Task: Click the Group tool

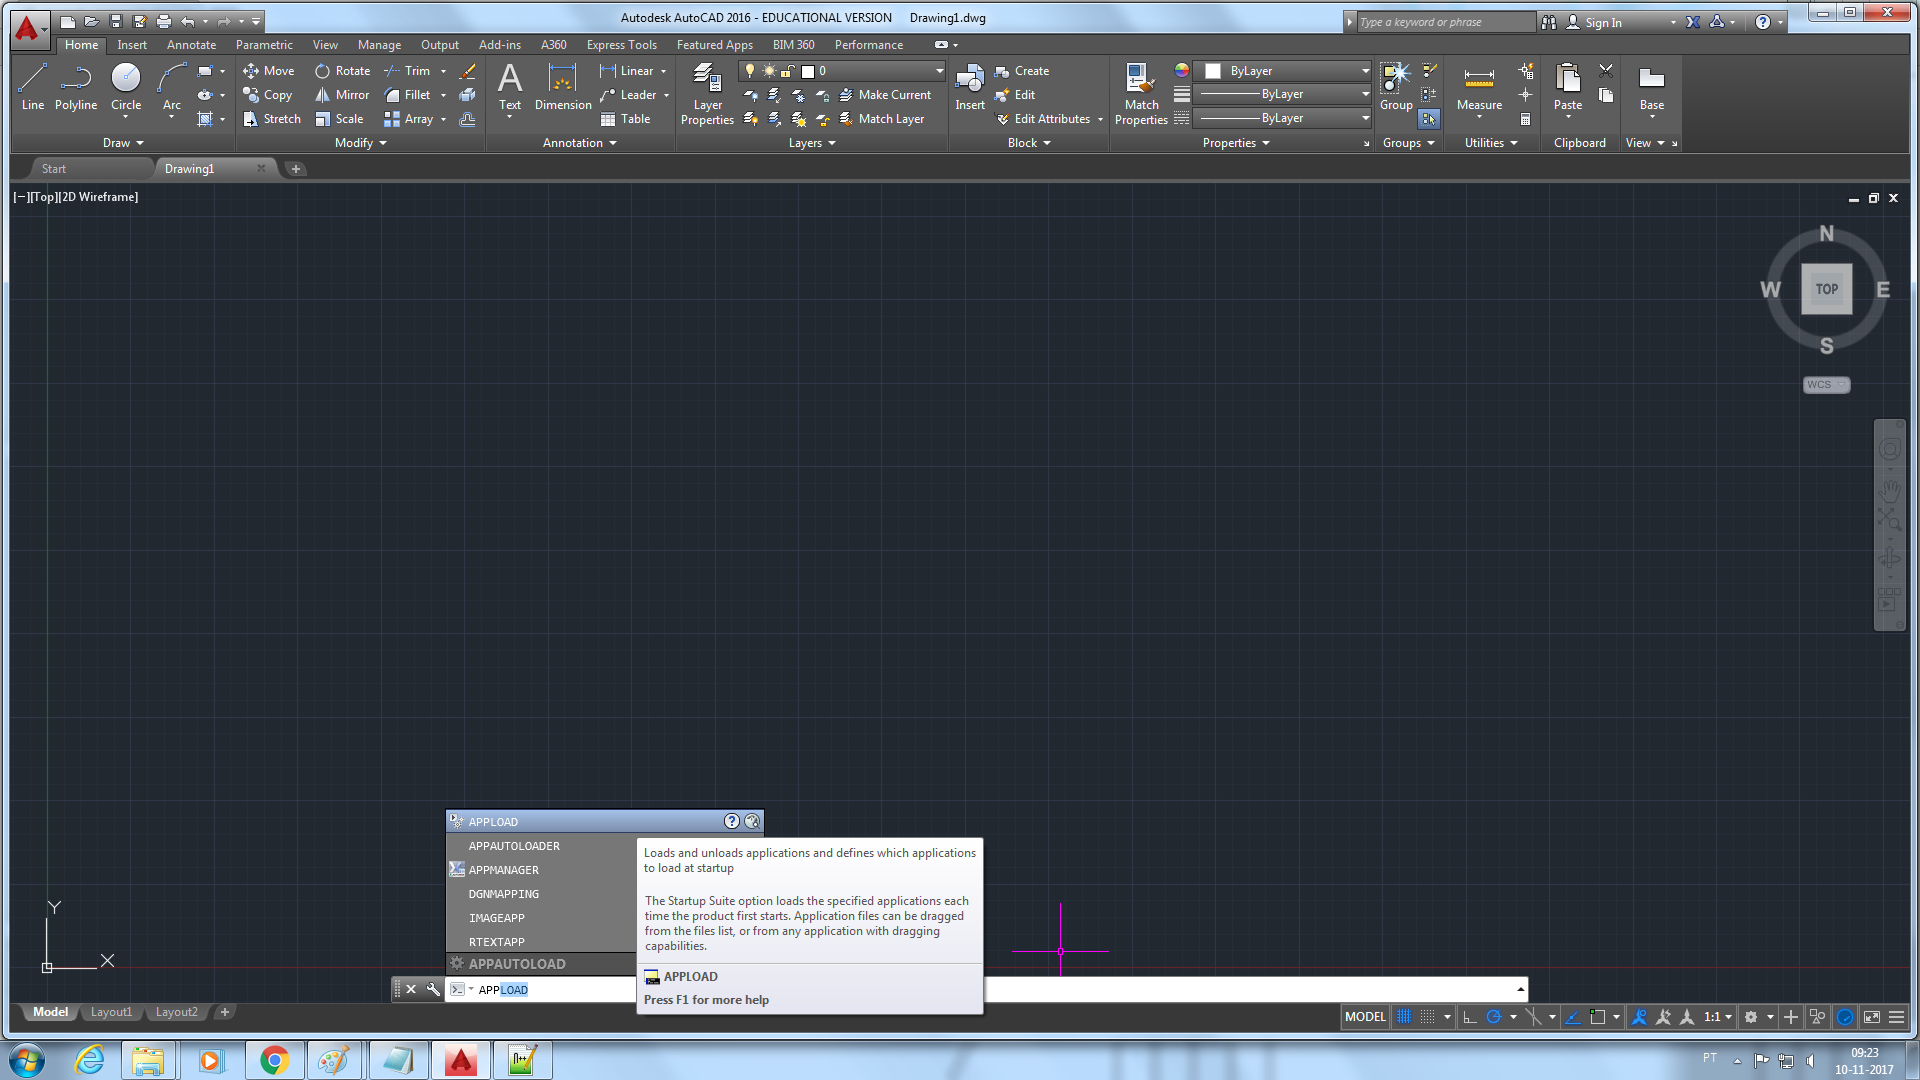Action: (x=1396, y=86)
